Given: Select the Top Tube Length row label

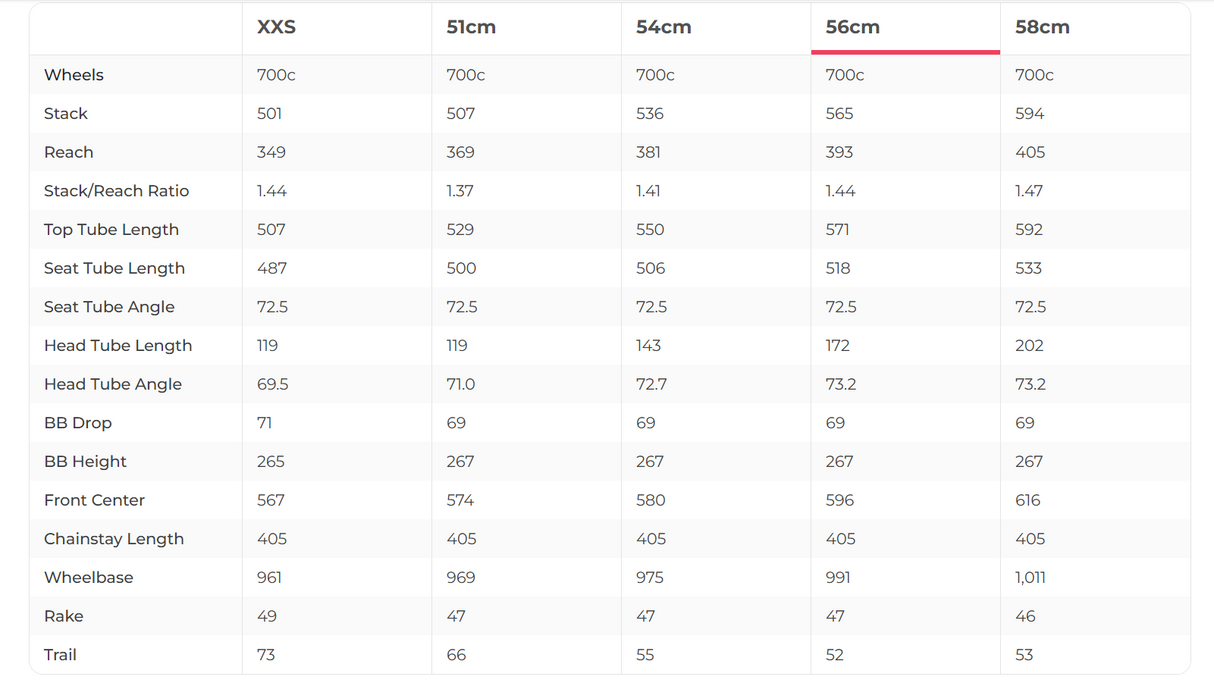Looking at the screenshot, I should click(111, 230).
